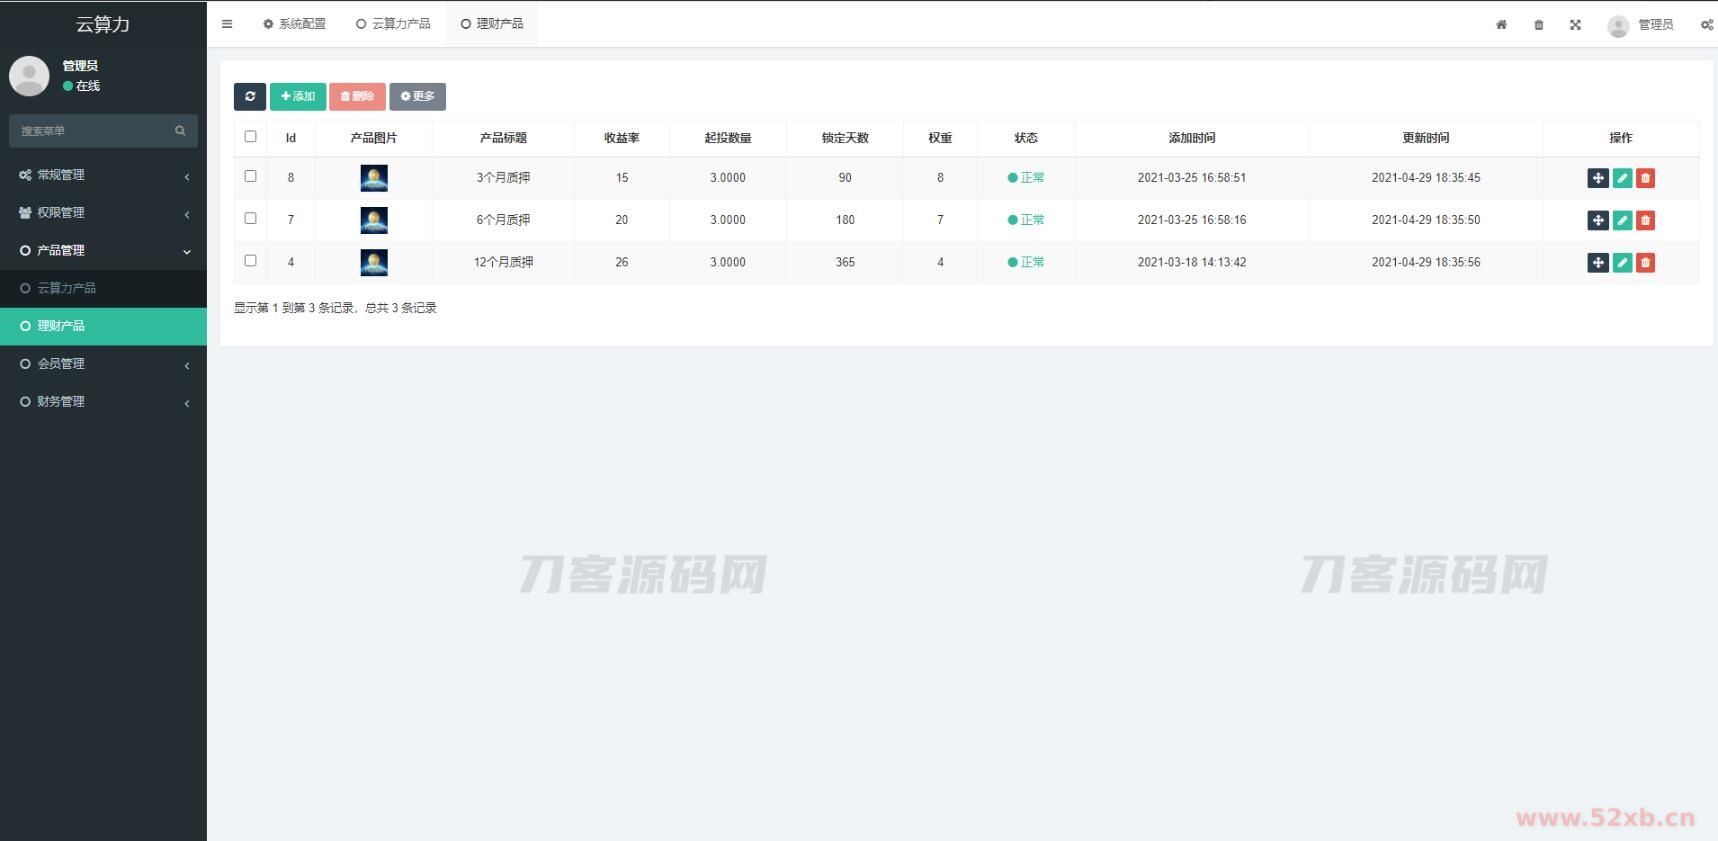
Task: Toggle the select-all checkbox in table header
Action: (x=250, y=137)
